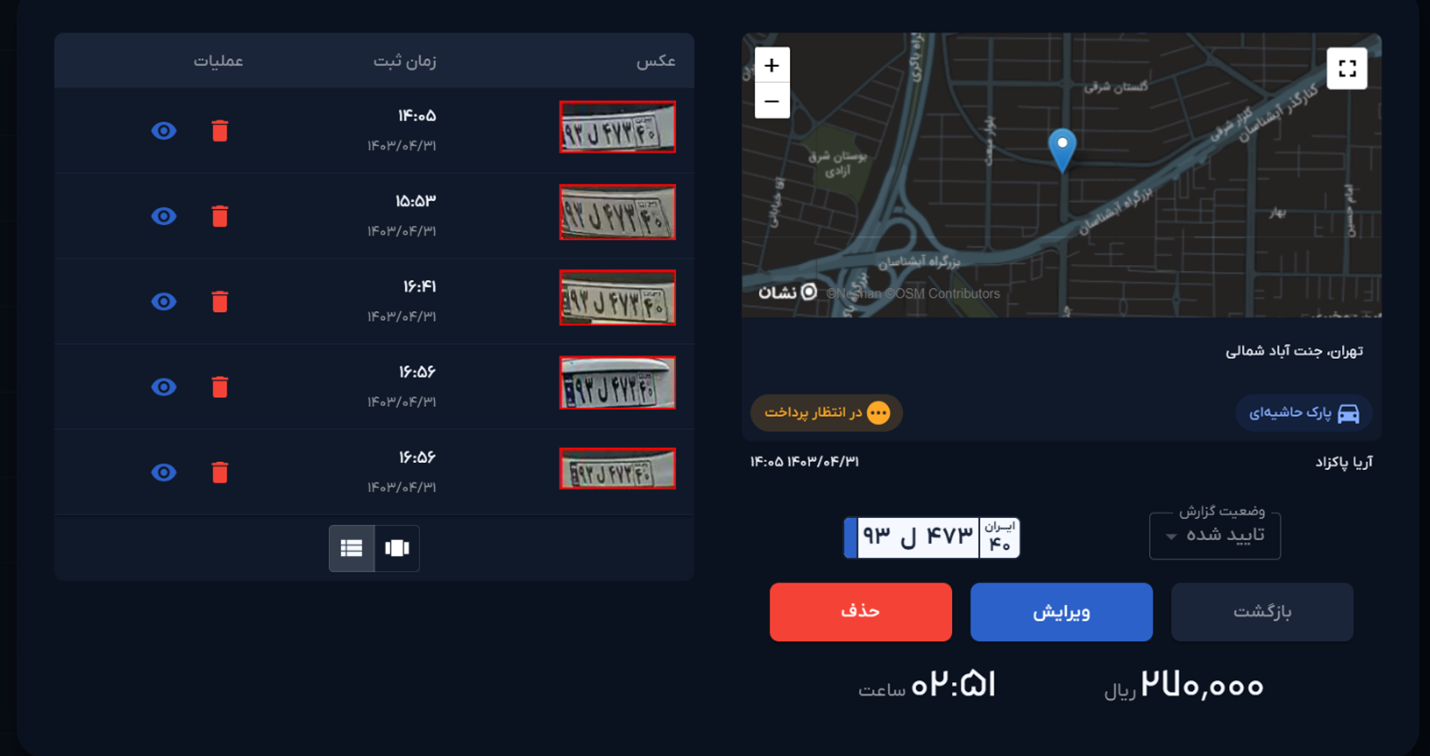Zoom out on the map
1430x756 pixels.
pos(772,102)
